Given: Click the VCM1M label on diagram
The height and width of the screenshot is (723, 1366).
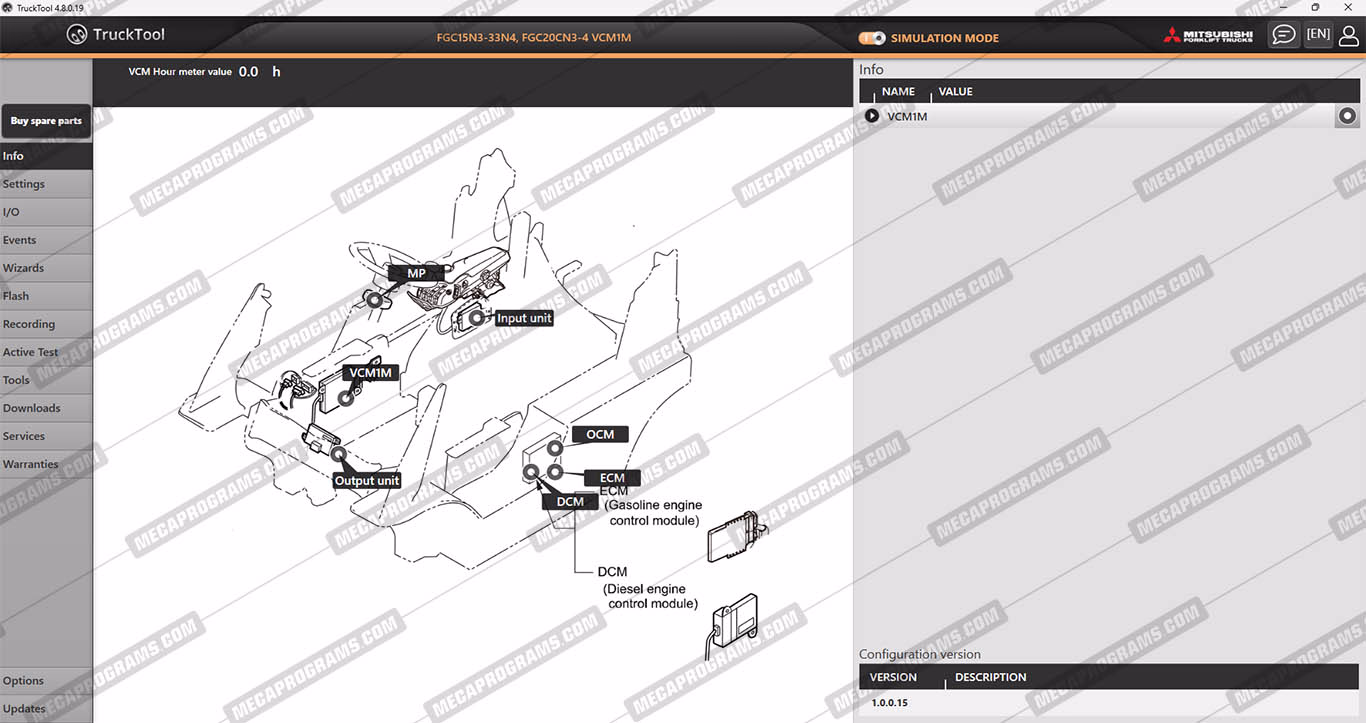Looking at the screenshot, I should tap(370, 373).
